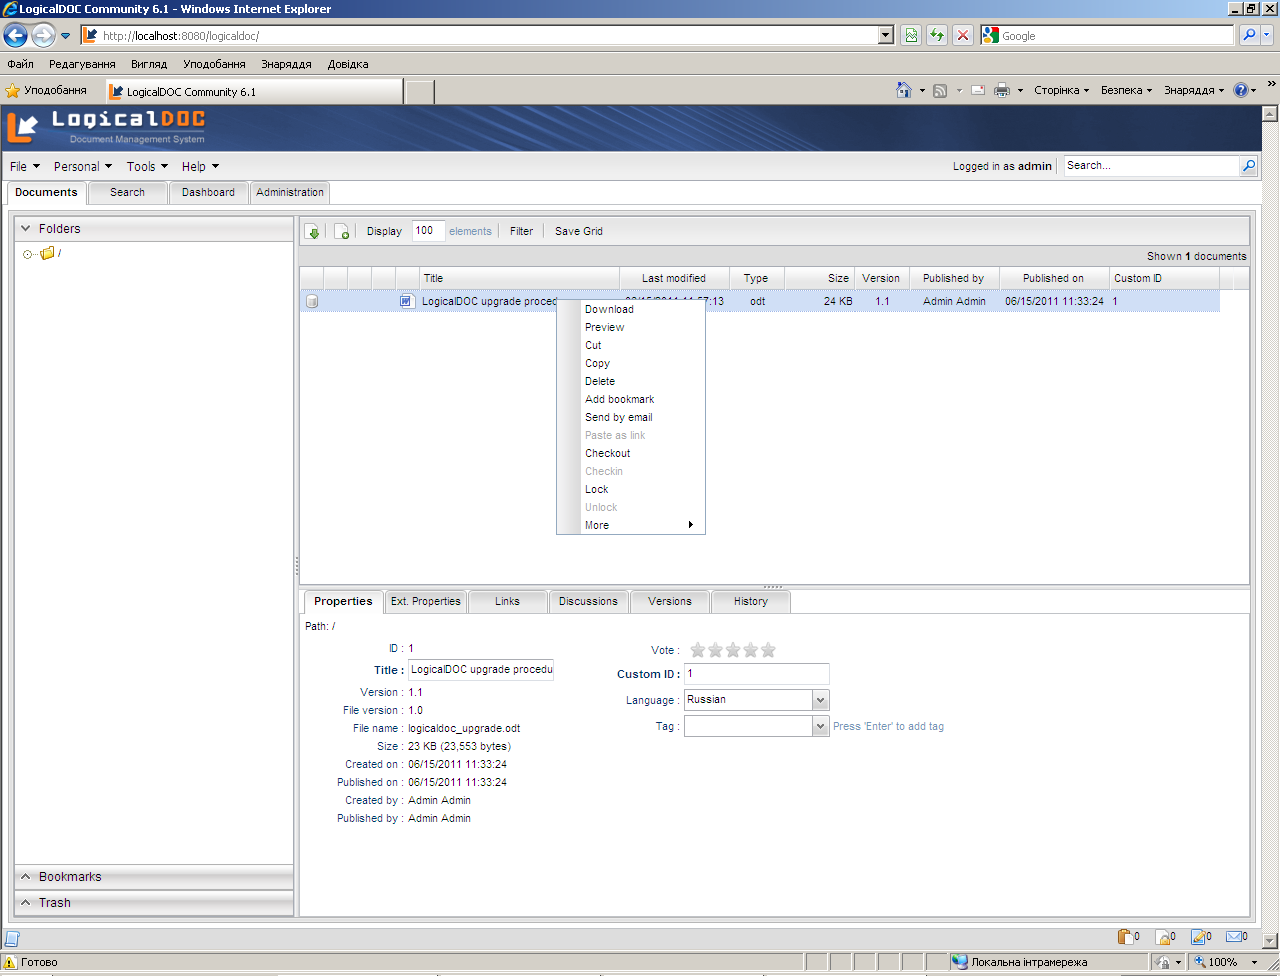Click the Print icon in IE toolbar

coord(1002,90)
